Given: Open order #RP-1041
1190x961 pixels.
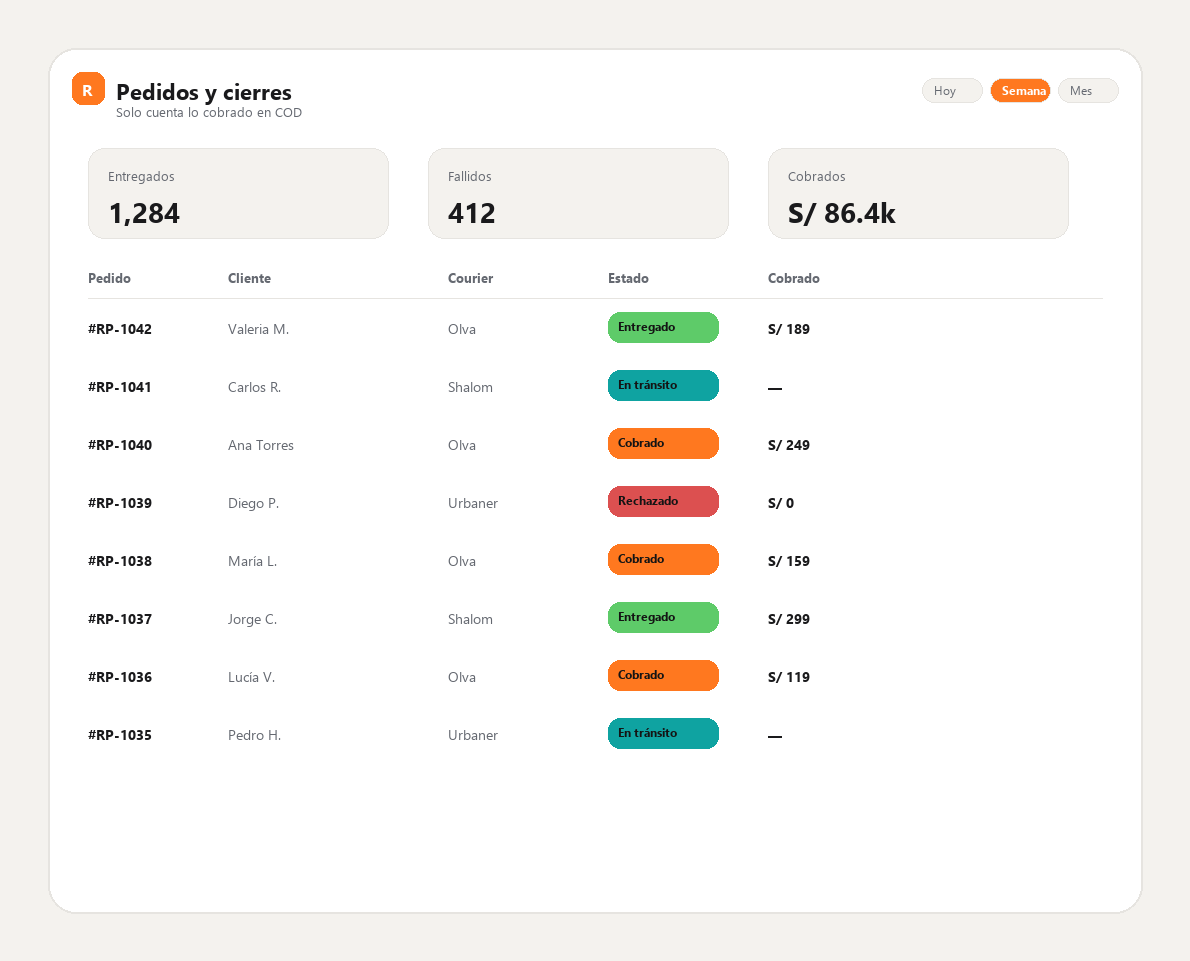Looking at the screenshot, I should (x=120, y=387).
